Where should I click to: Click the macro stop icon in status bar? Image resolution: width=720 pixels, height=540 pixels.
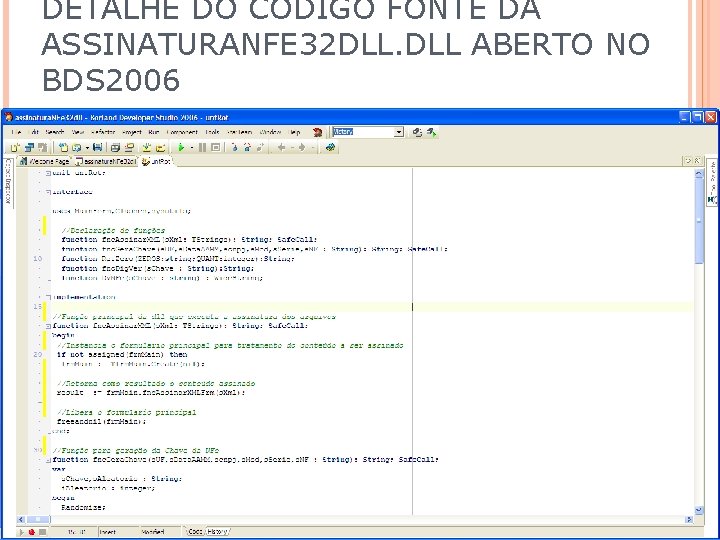click(42, 532)
